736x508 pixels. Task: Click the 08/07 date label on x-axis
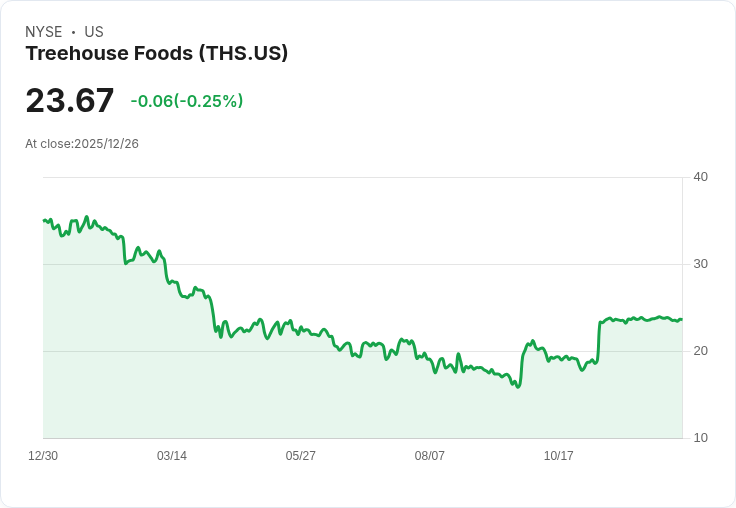(429, 456)
